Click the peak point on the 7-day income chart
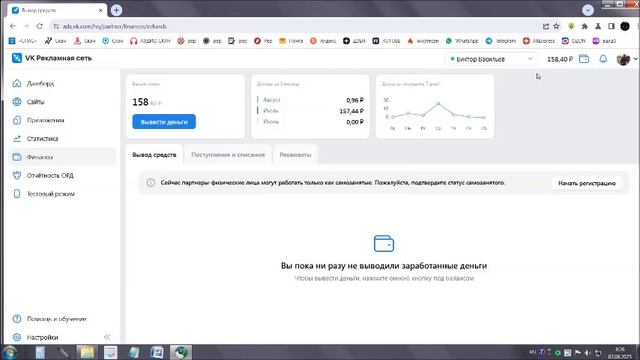This screenshot has width=640, height=360. click(438, 104)
